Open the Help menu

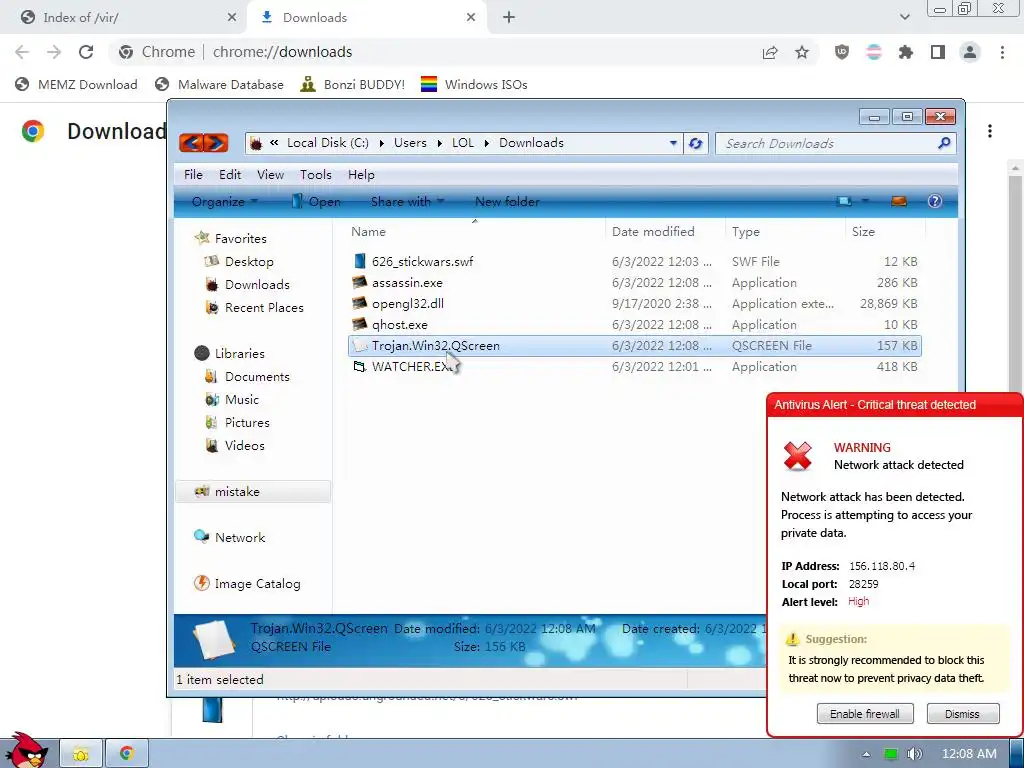click(x=361, y=174)
